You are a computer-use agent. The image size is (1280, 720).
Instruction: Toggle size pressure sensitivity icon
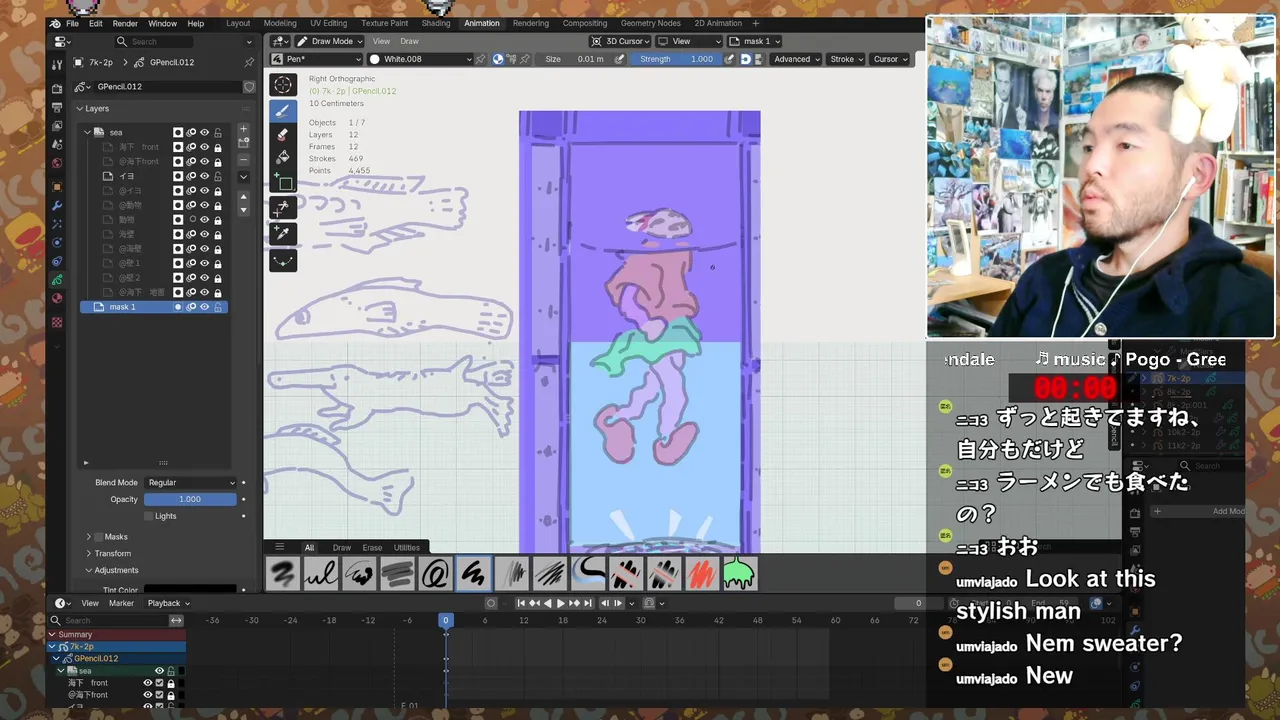click(620, 59)
